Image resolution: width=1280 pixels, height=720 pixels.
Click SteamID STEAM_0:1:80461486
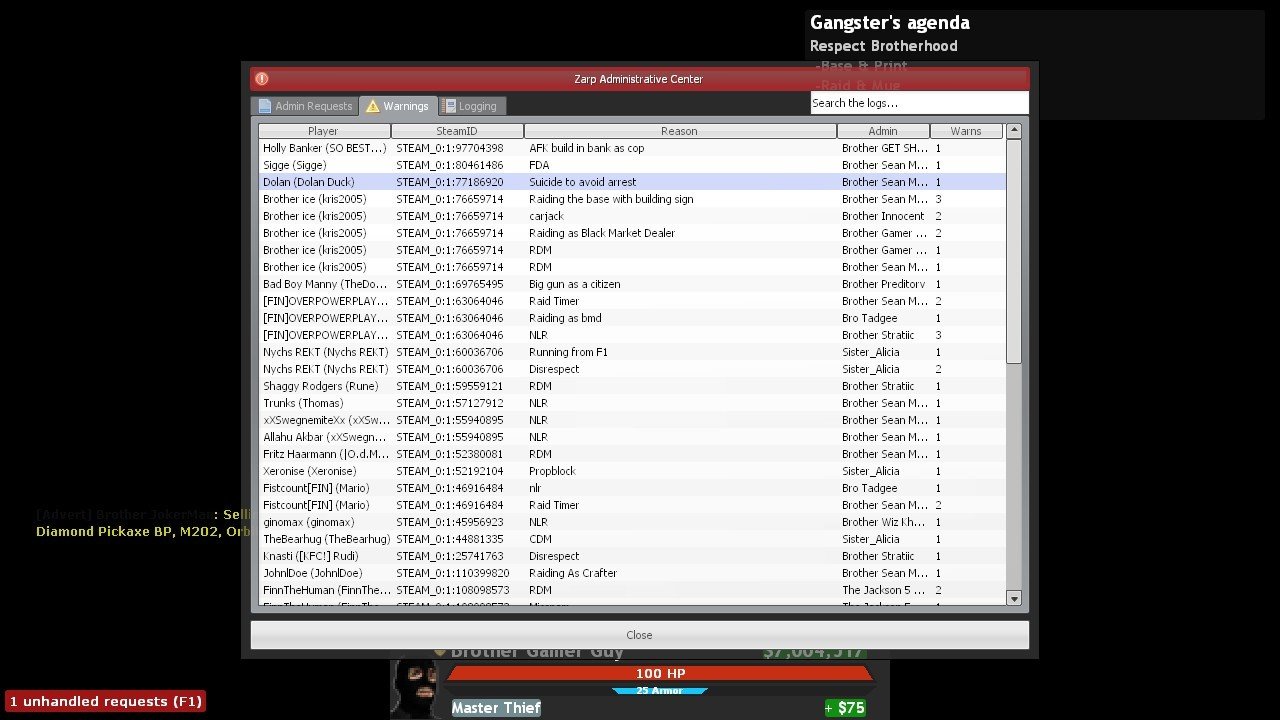(450, 165)
